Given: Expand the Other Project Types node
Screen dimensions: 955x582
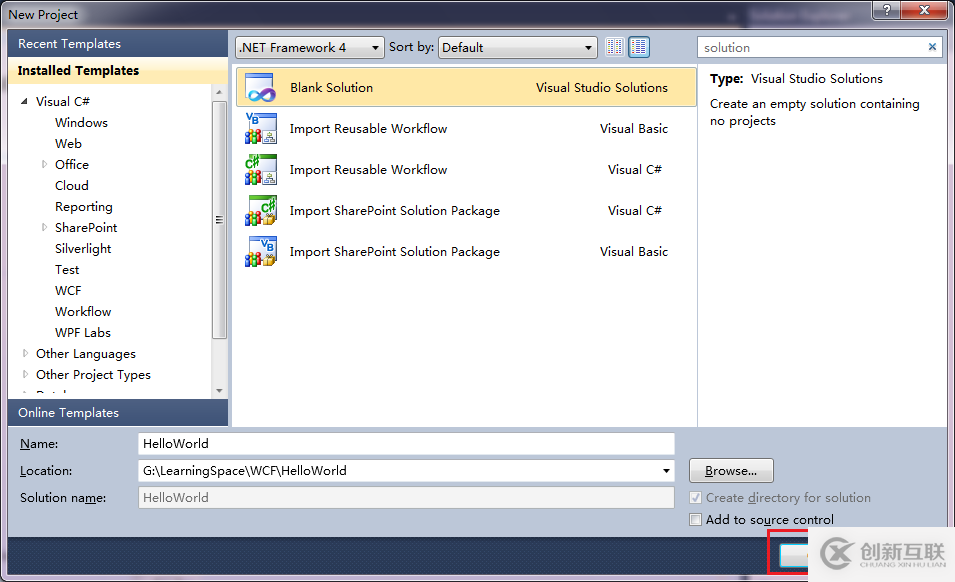Looking at the screenshot, I should point(25,374).
